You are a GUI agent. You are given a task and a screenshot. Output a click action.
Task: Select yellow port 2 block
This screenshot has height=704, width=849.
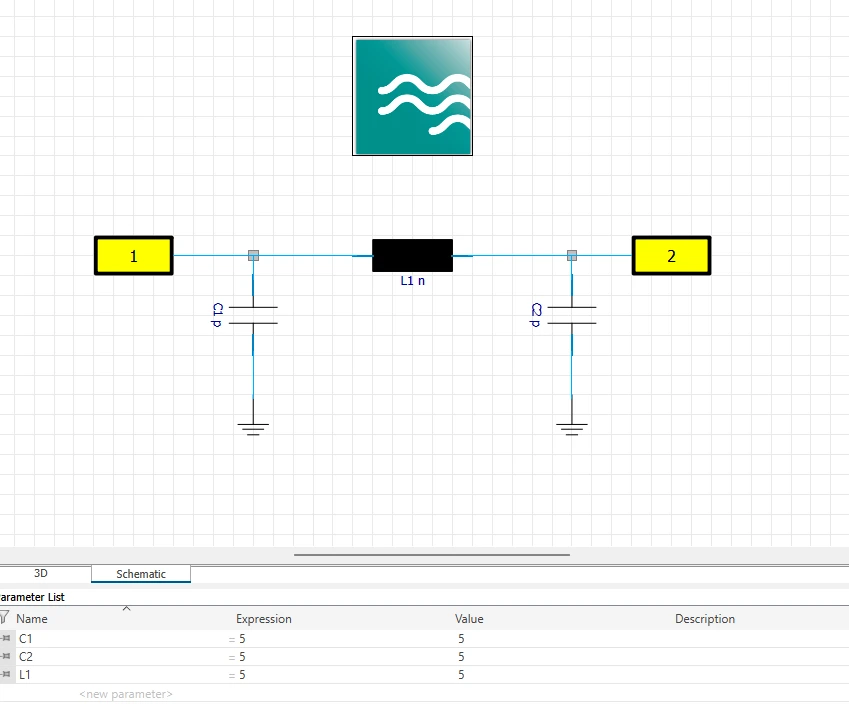671,256
